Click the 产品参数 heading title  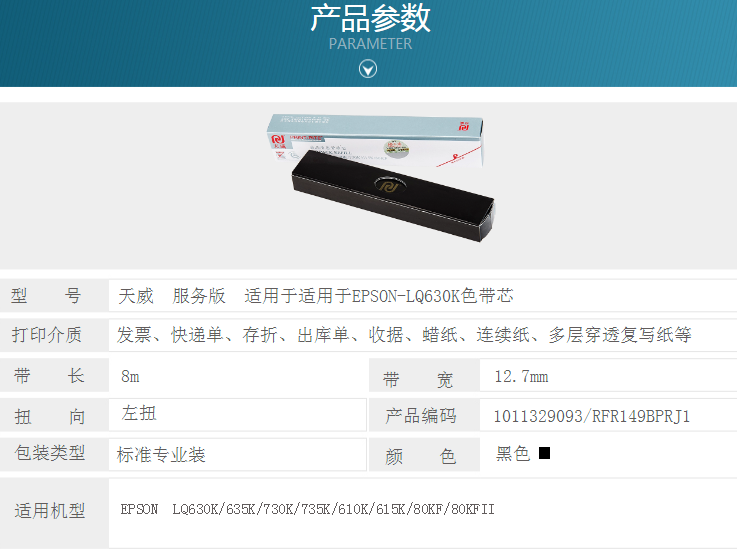click(370, 18)
